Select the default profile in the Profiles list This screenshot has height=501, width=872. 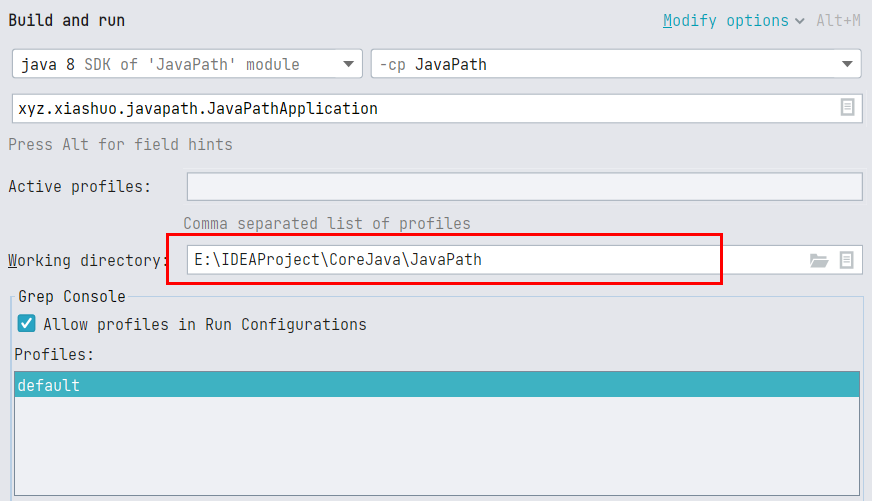click(437, 385)
